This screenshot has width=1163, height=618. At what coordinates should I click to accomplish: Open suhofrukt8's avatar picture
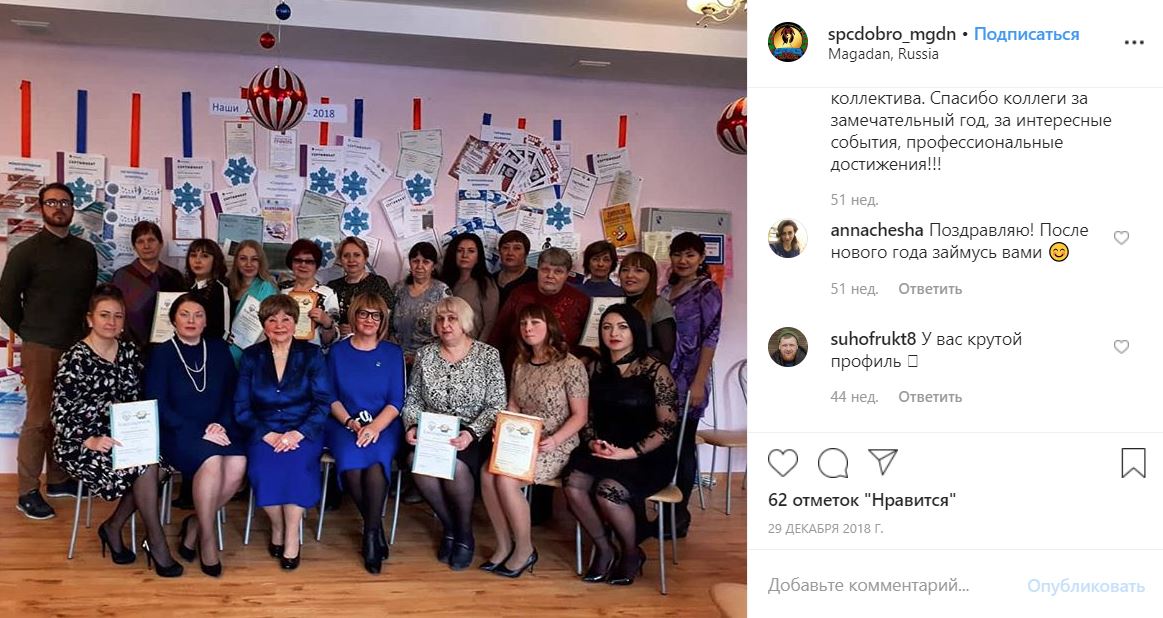(x=788, y=347)
